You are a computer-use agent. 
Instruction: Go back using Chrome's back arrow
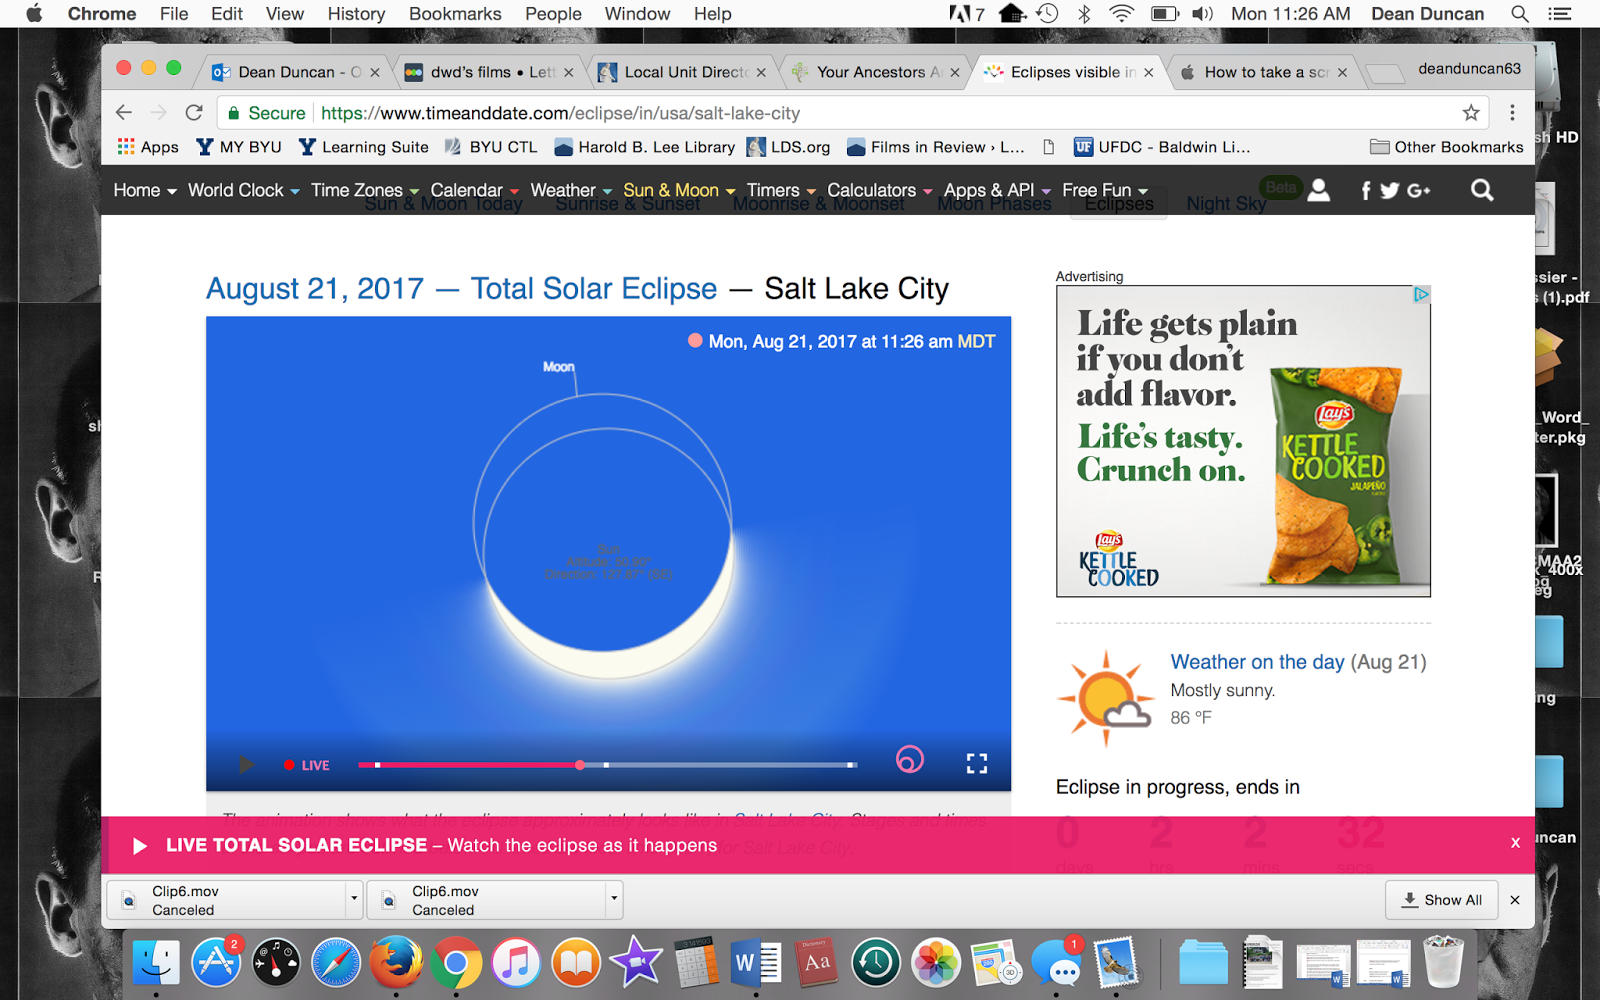124,113
